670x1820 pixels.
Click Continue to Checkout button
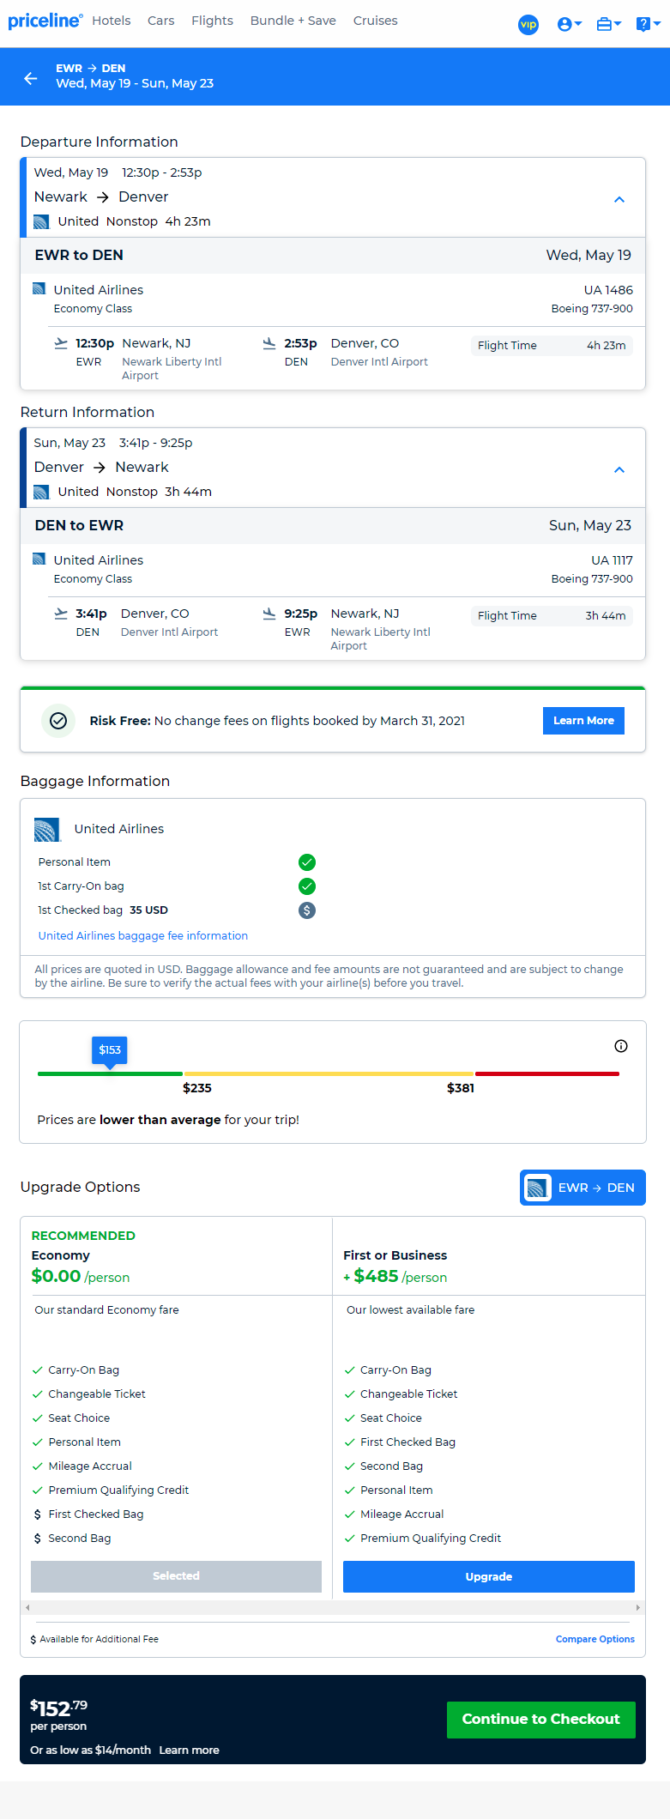coord(541,1719)
